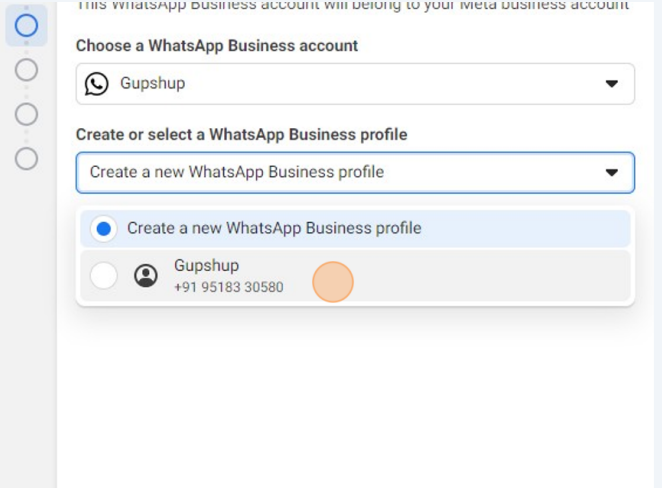This screenshot has width=662, height=488.
Task: Click the Meta business account description text
Action: tap(353, 5)
